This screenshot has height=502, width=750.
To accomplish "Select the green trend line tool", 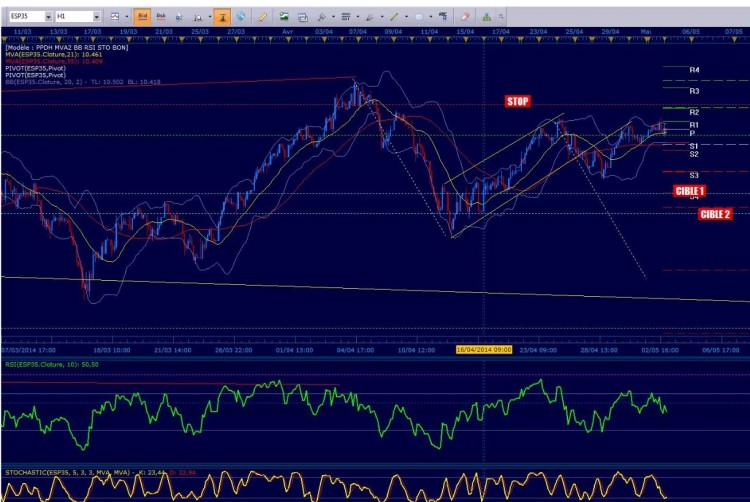I will tap(394, 17).
